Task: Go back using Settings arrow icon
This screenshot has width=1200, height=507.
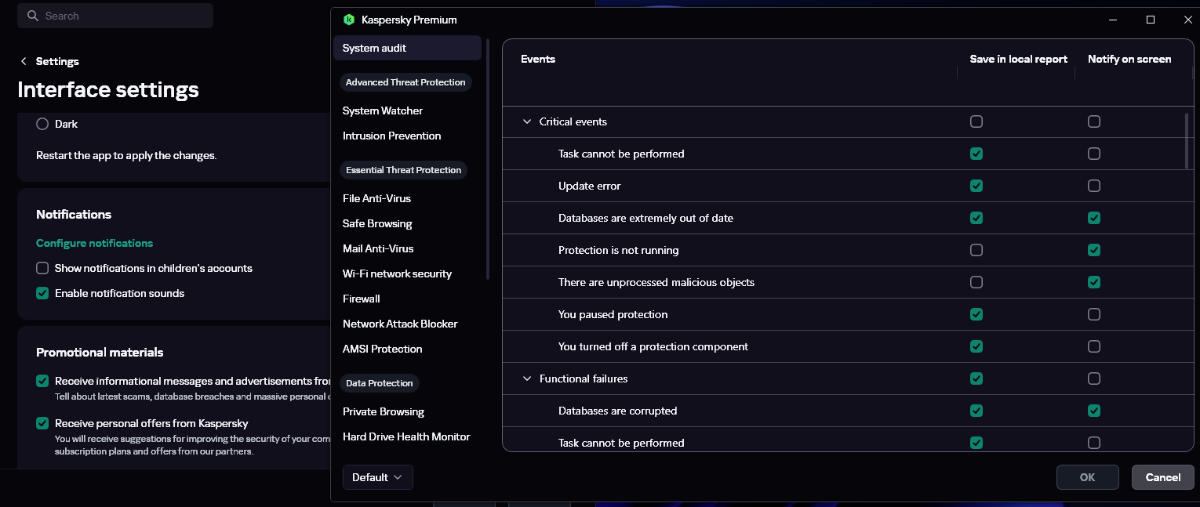Action: (24, 61)
